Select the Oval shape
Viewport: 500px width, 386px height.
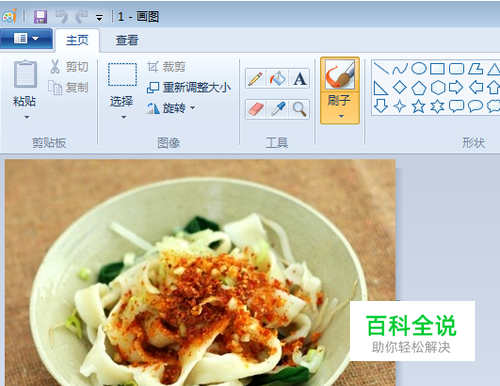[419, 69]
